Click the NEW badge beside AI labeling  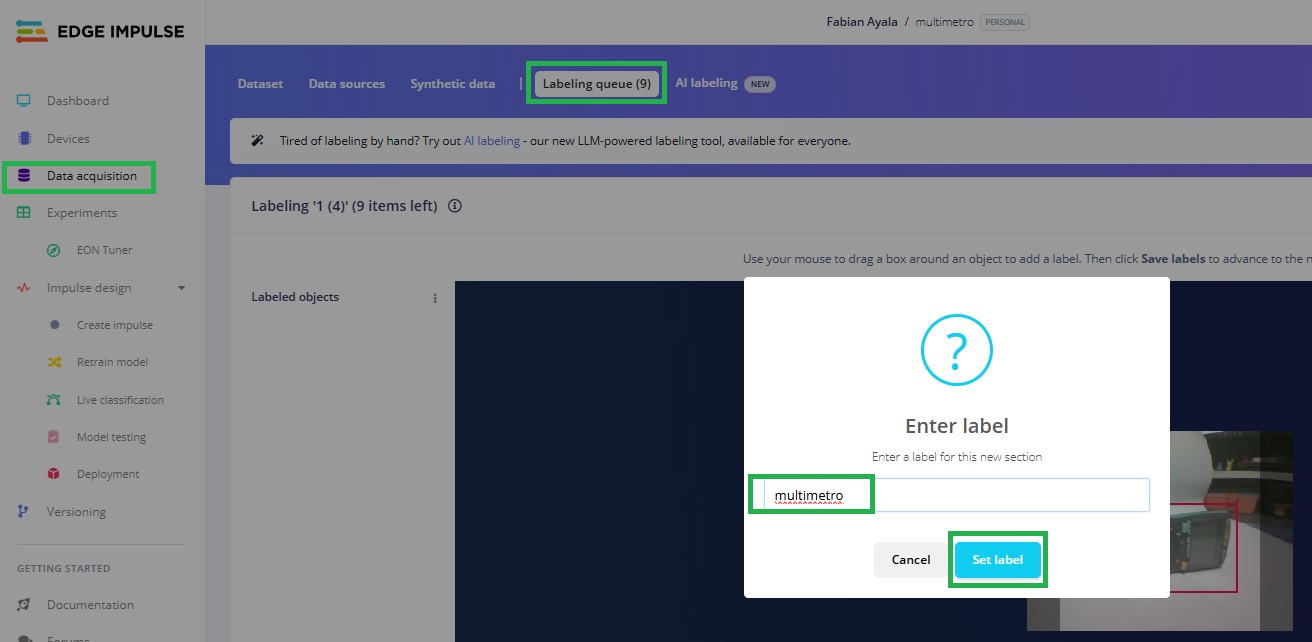[760, 84]
